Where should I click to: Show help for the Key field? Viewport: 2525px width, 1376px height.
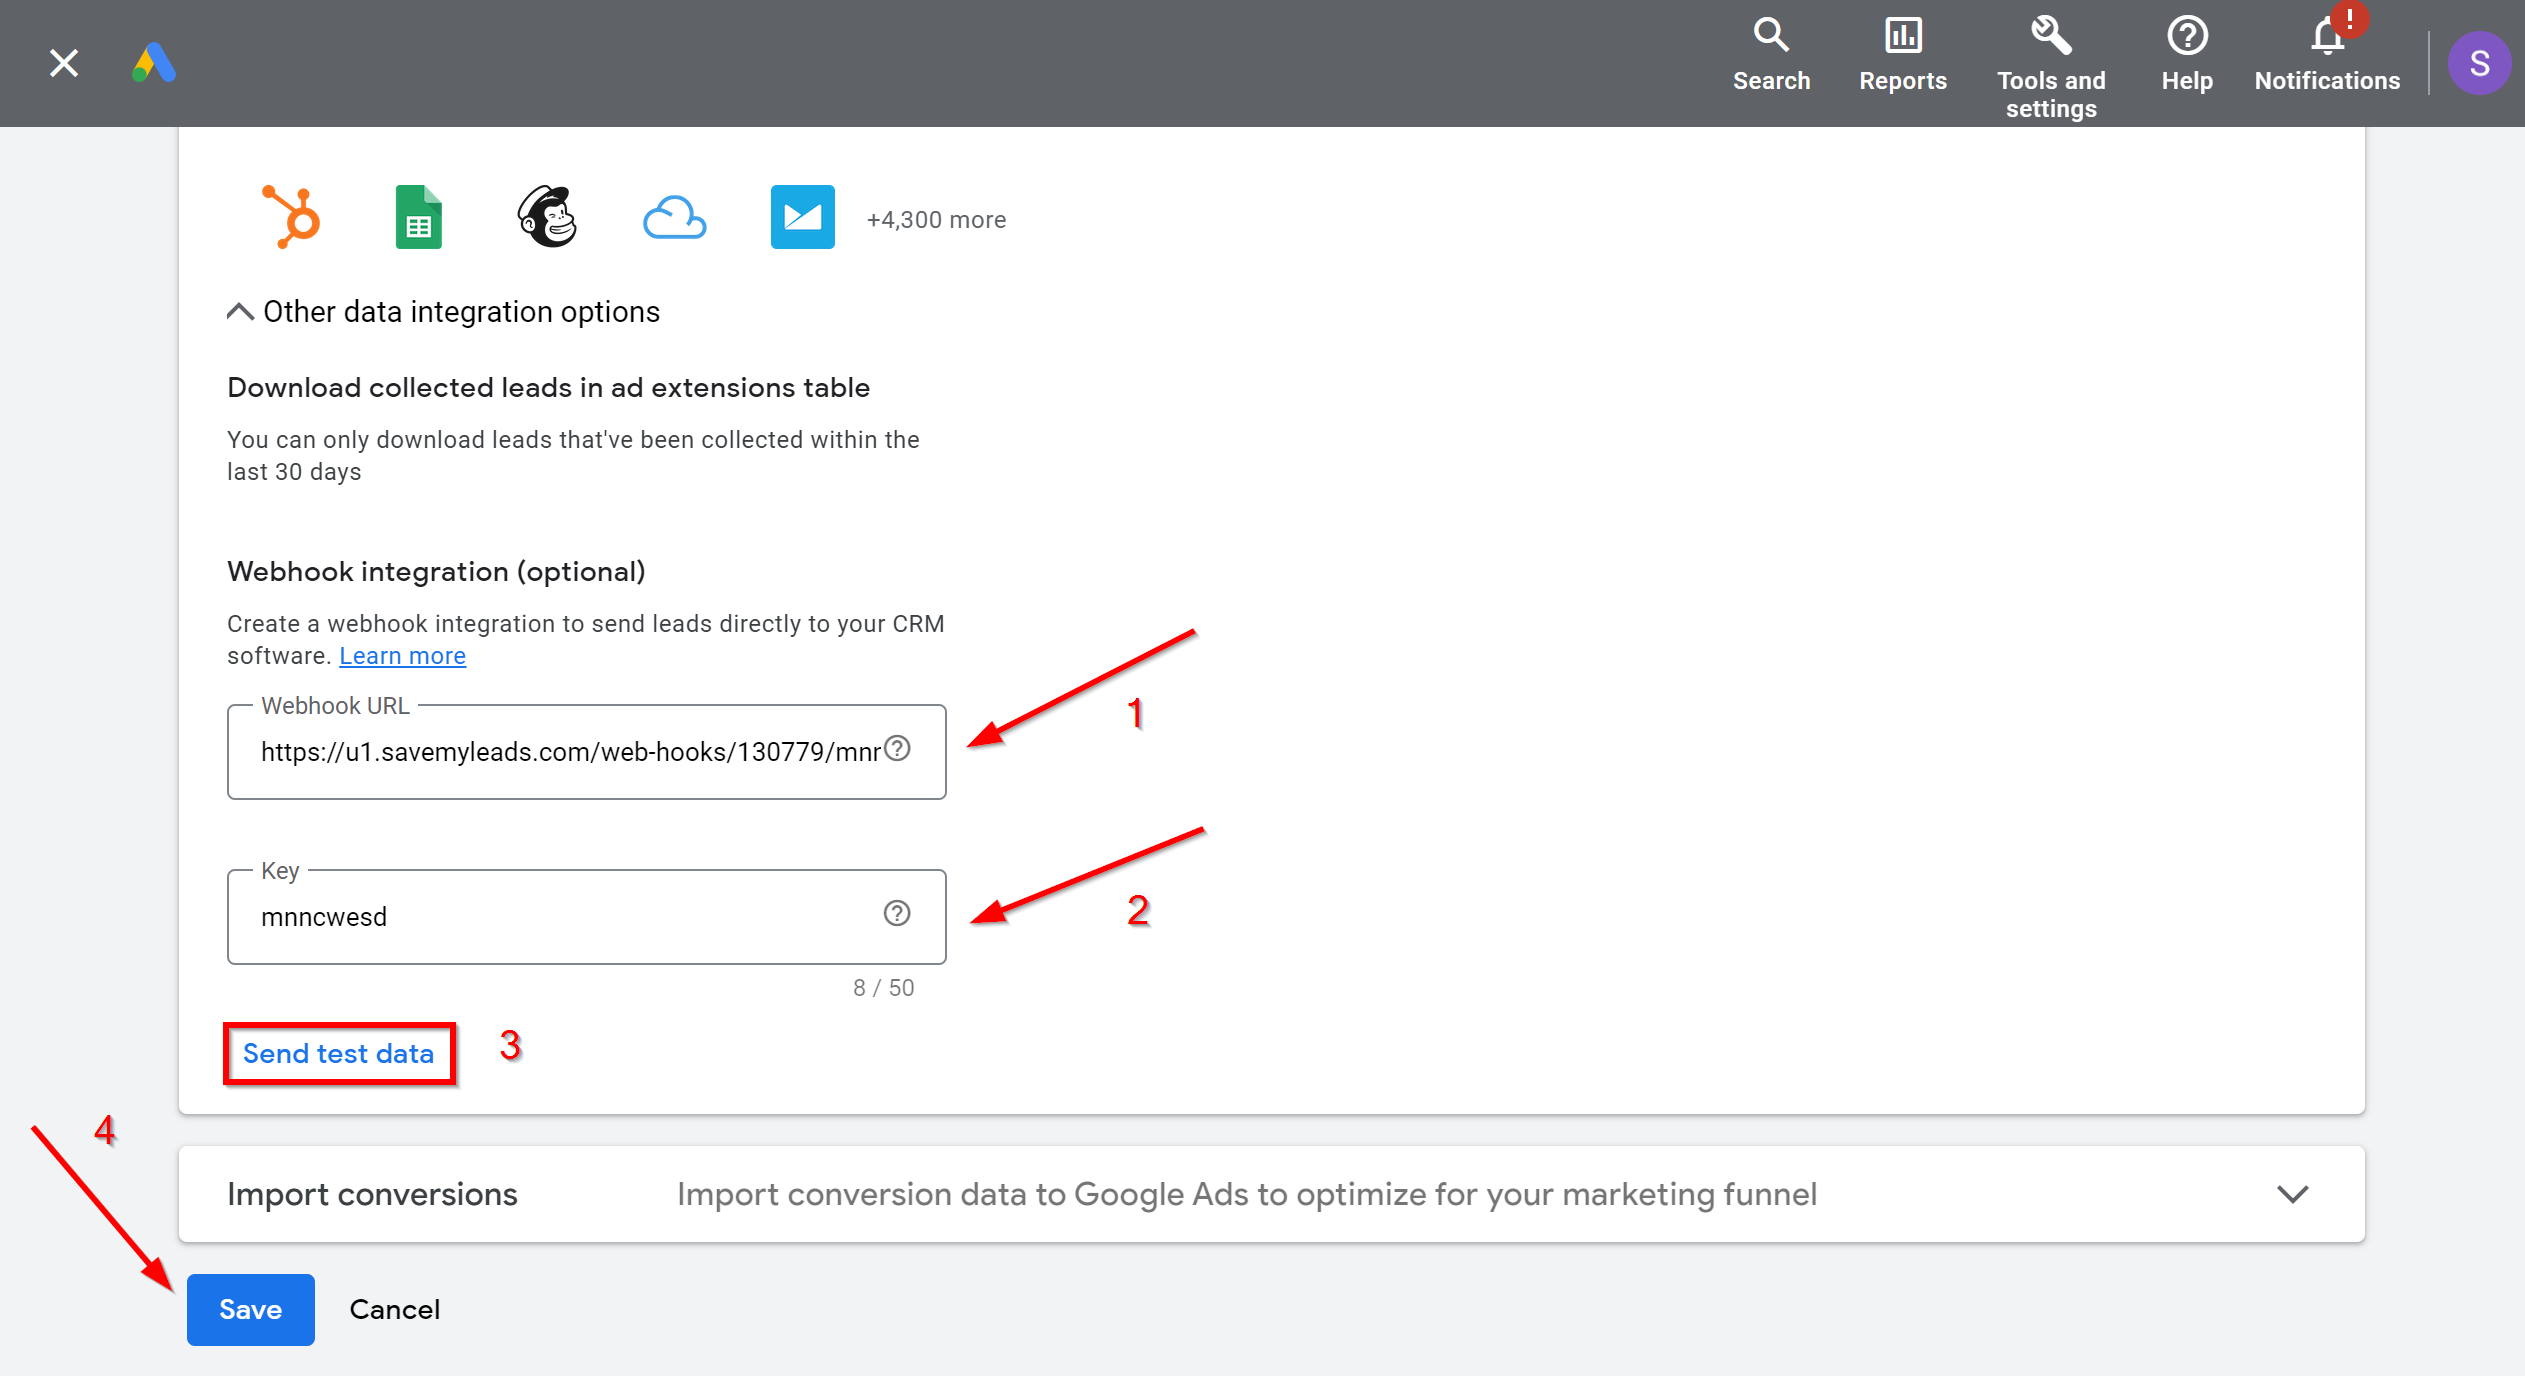click(x=897, y=914)
